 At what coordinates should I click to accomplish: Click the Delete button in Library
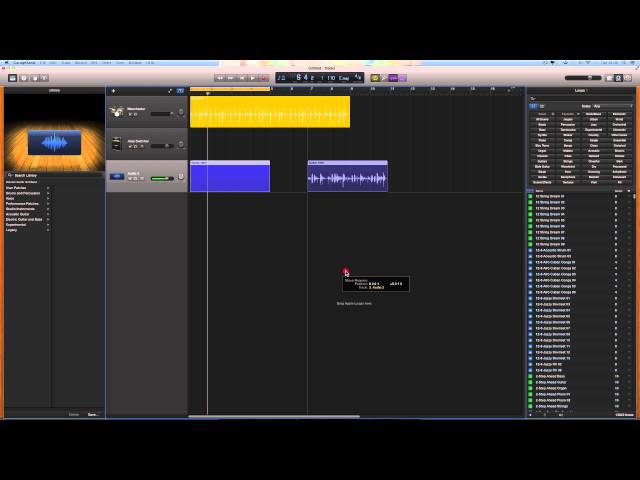point(74,414)
